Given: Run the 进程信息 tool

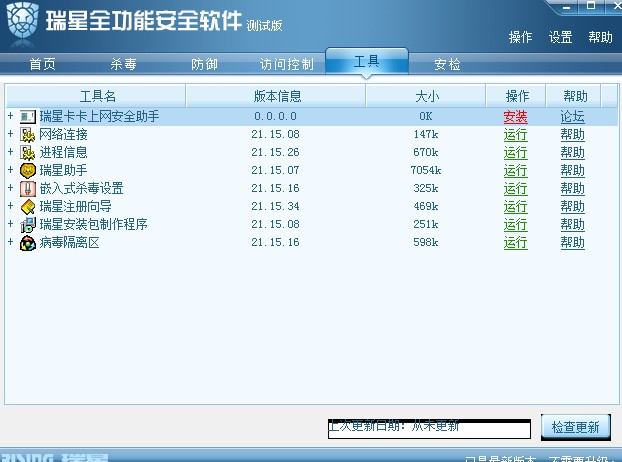Looking at the screenshot, I should coord(515,153).
